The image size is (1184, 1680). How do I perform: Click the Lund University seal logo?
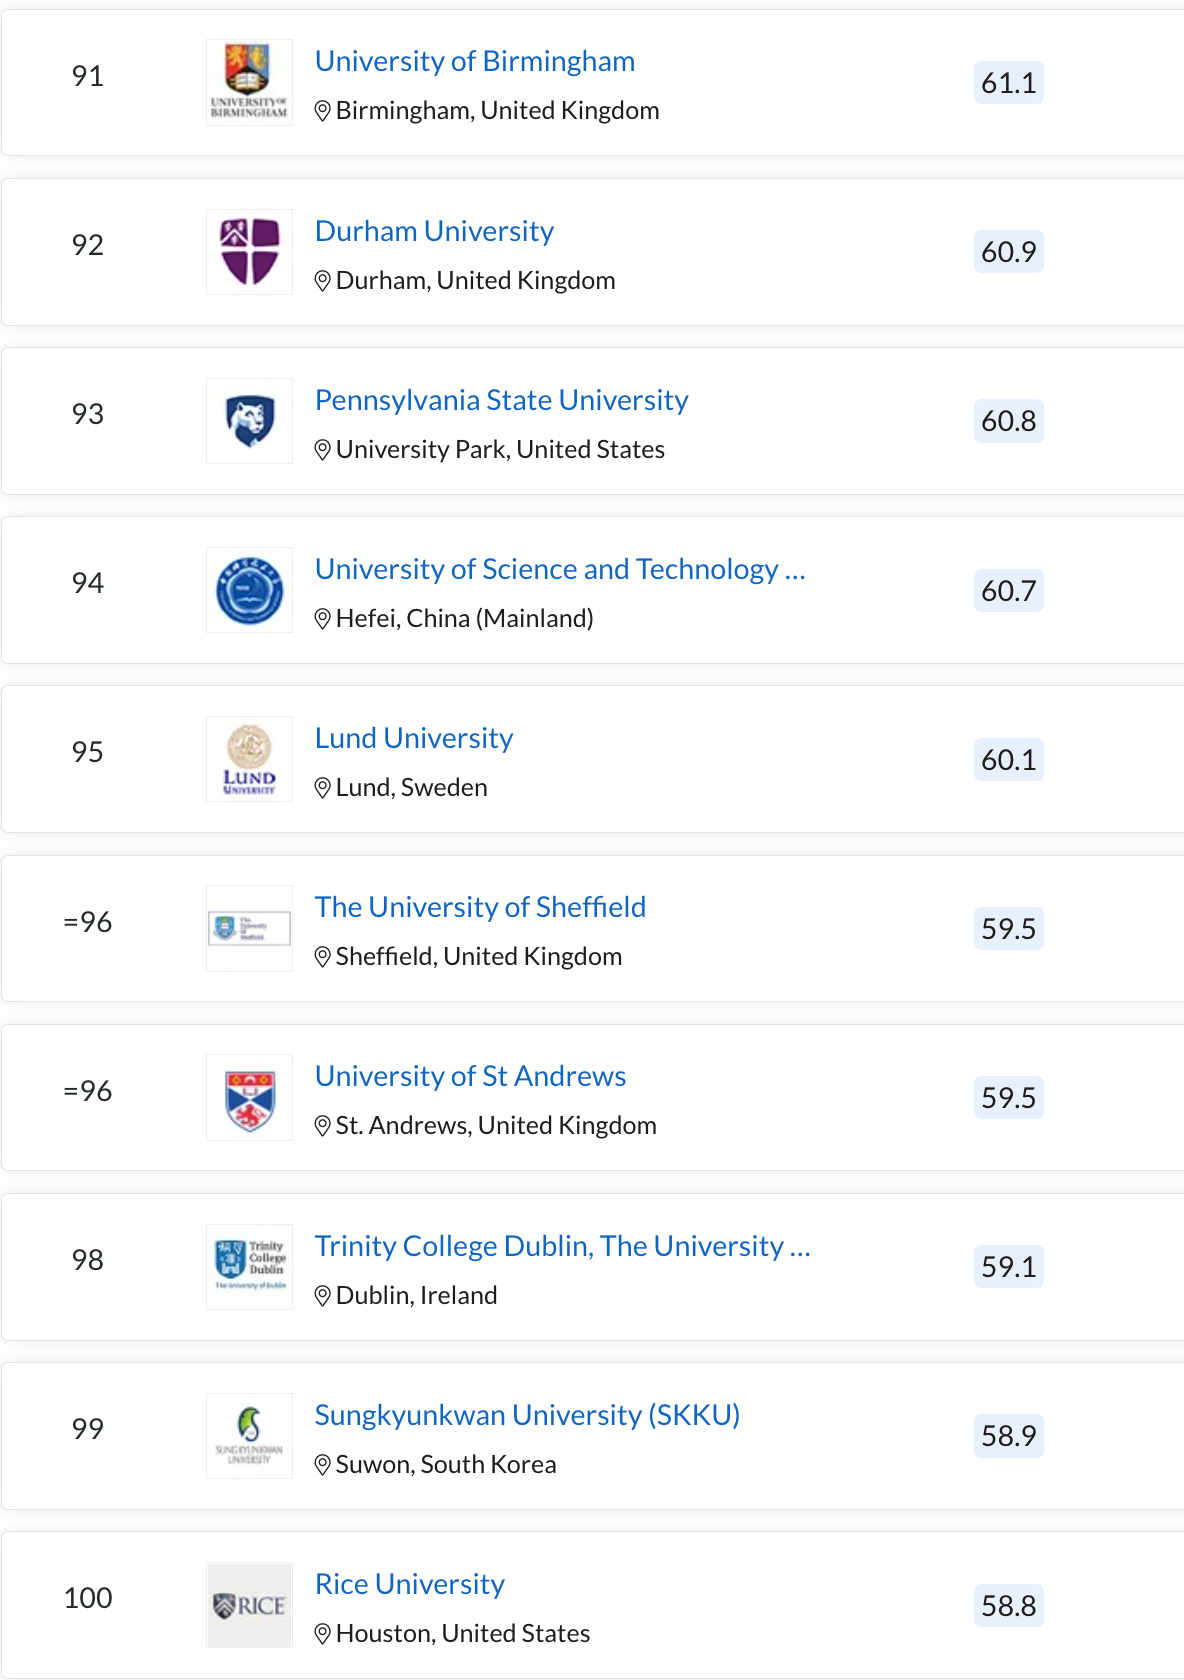point(249,759)
